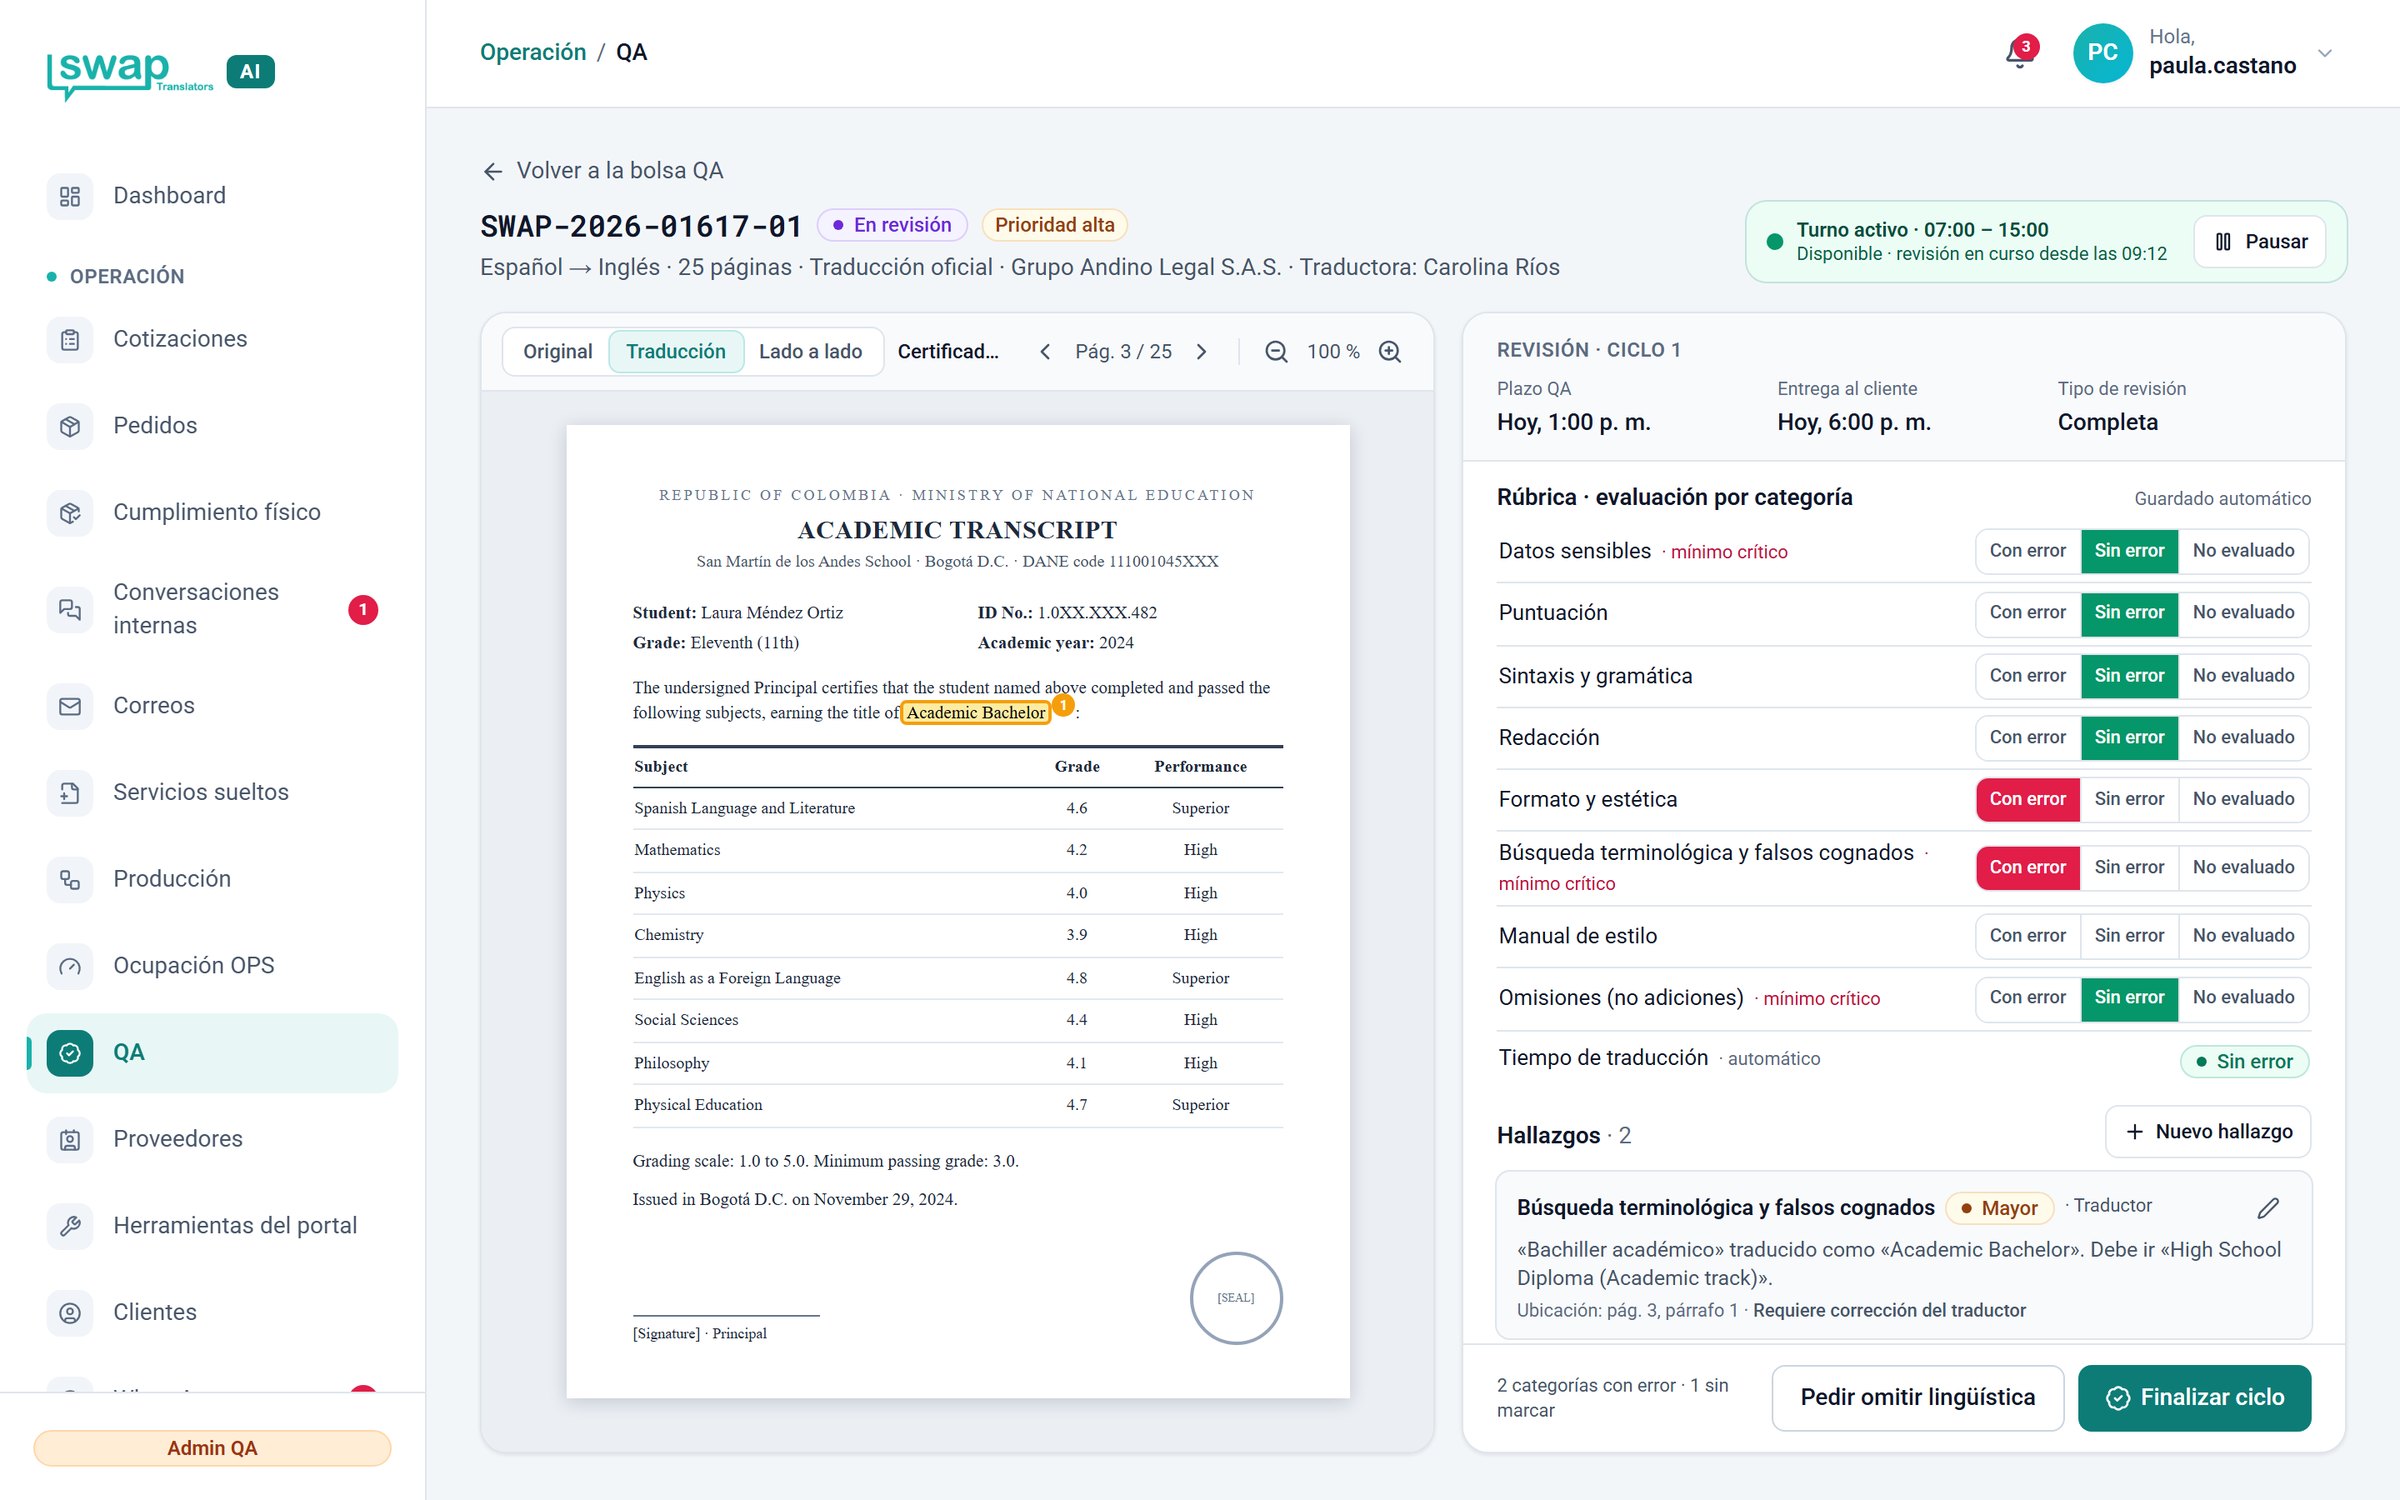Click the Operación breadcrumb link
This screenshot has width=2400, height=1500.
(533, 52)
